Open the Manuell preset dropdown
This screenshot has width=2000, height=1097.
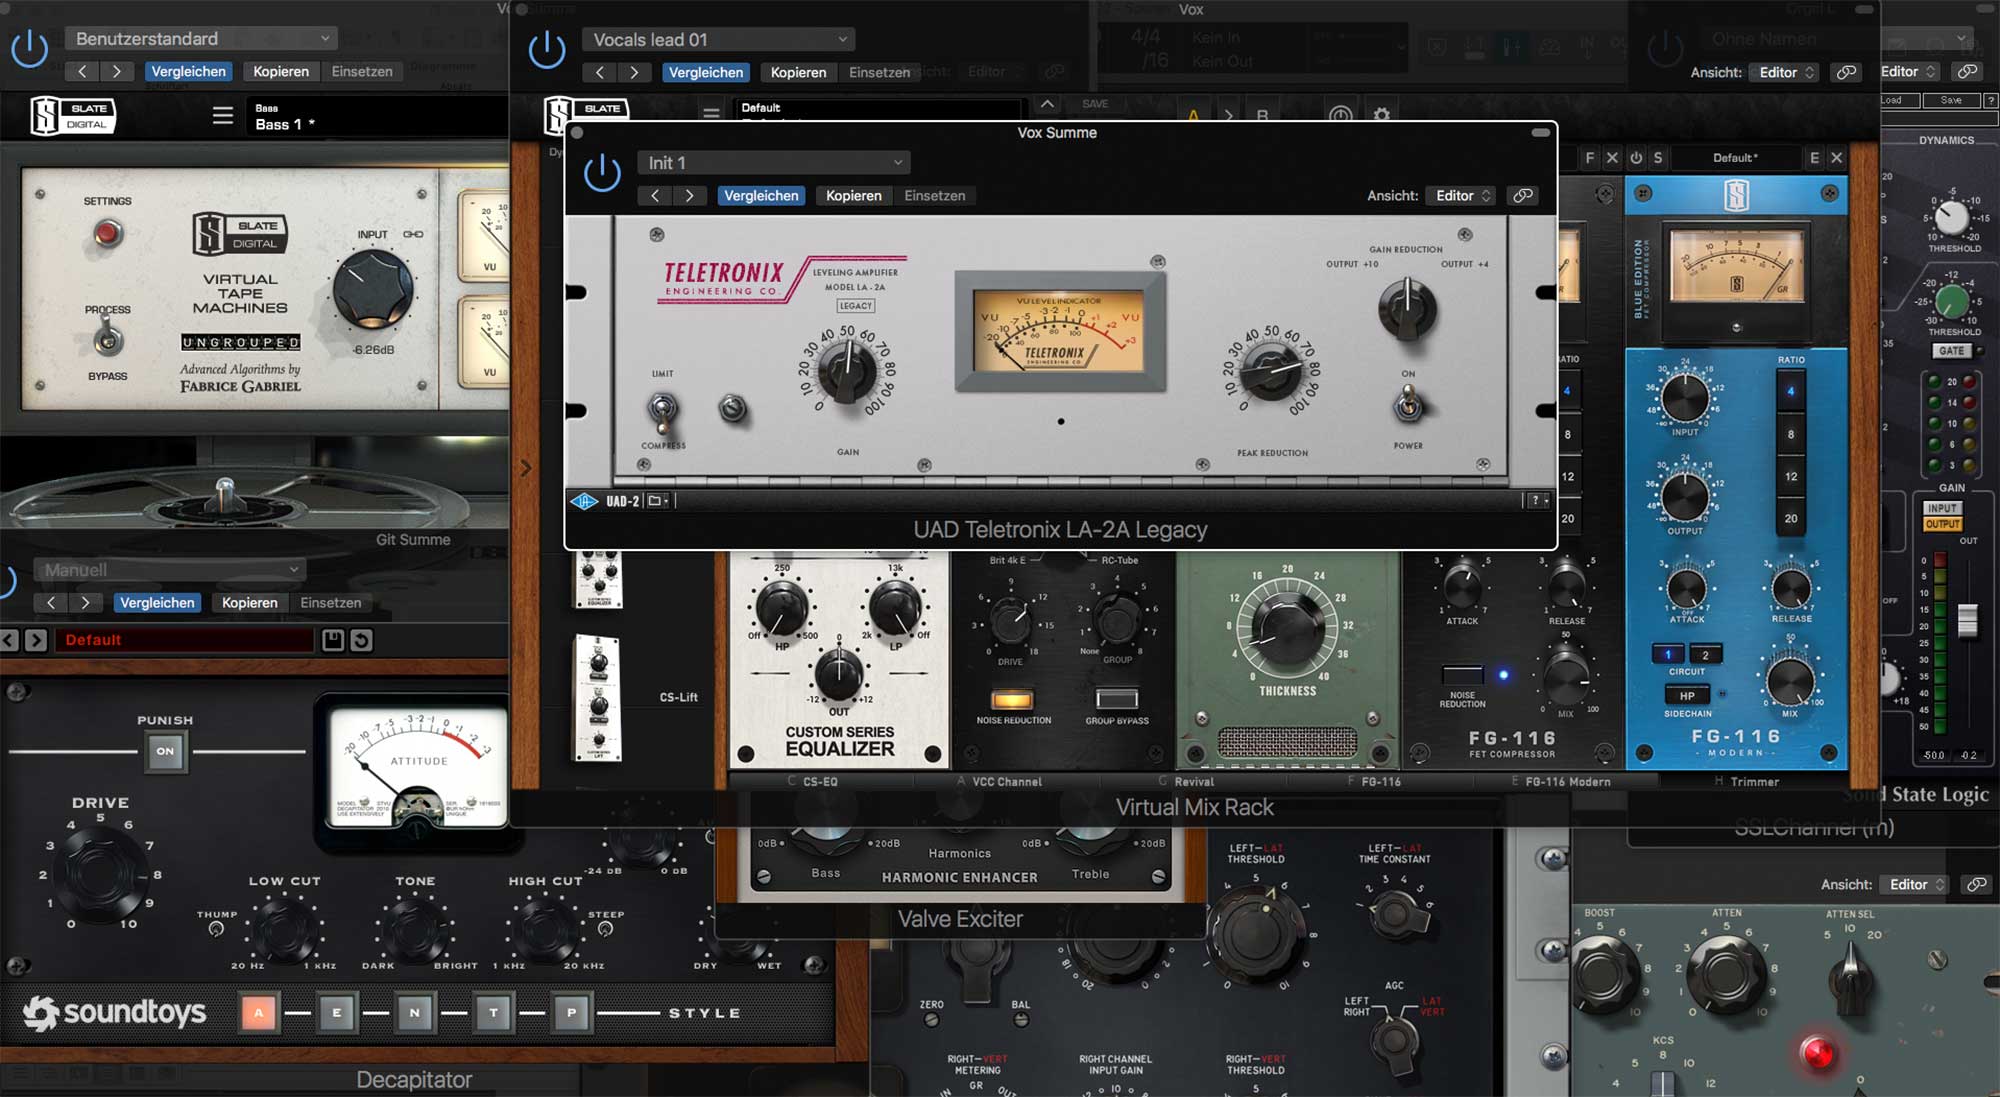pyautogui.click(x=171, y=570)
